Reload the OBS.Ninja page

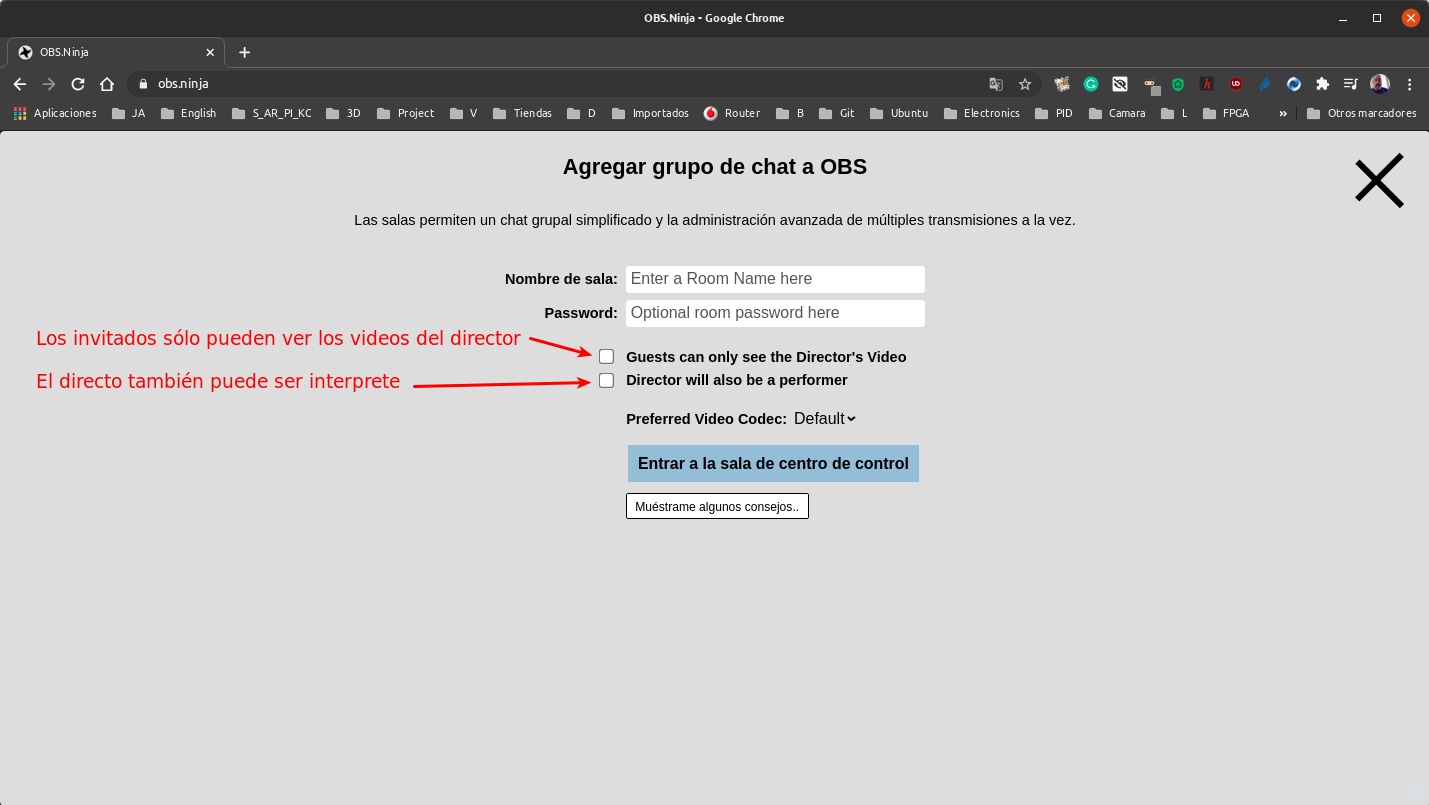(78, 84)
